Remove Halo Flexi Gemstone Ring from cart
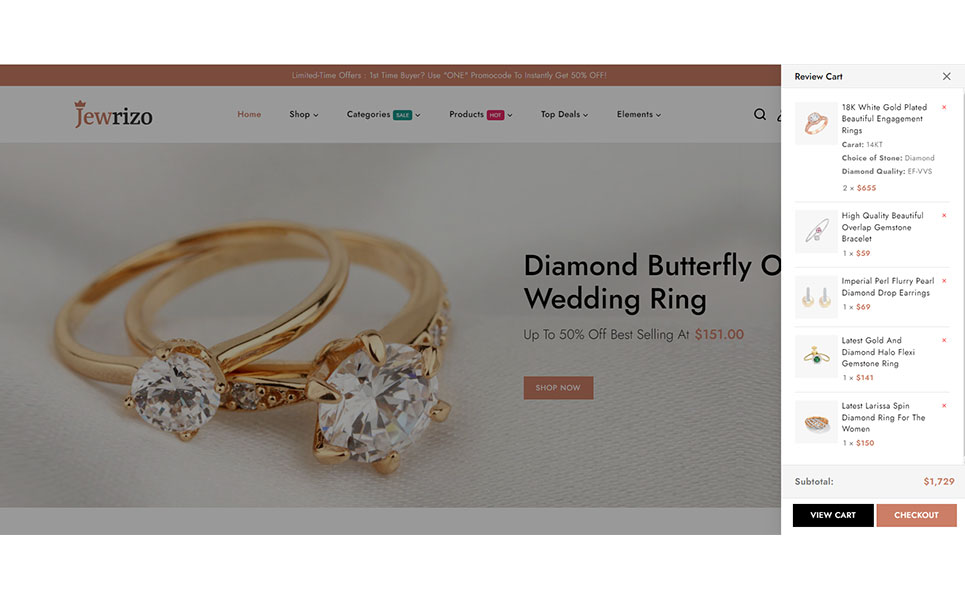This screenshot has height=600, width=965. (x=943, y=340)
